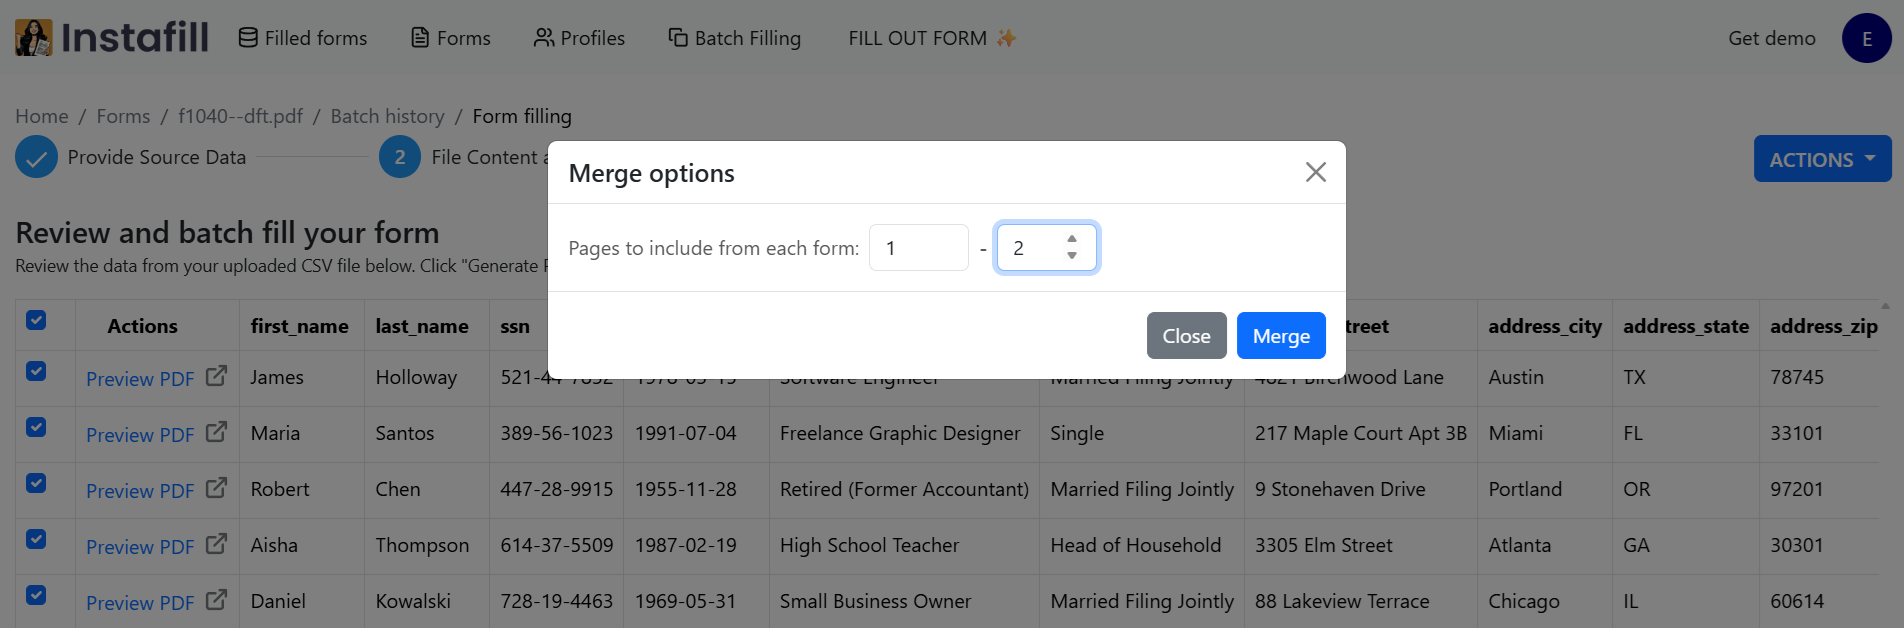Select the Retired (Former Accountant) cell
1904x628 pixels.
tap(904, 489)
